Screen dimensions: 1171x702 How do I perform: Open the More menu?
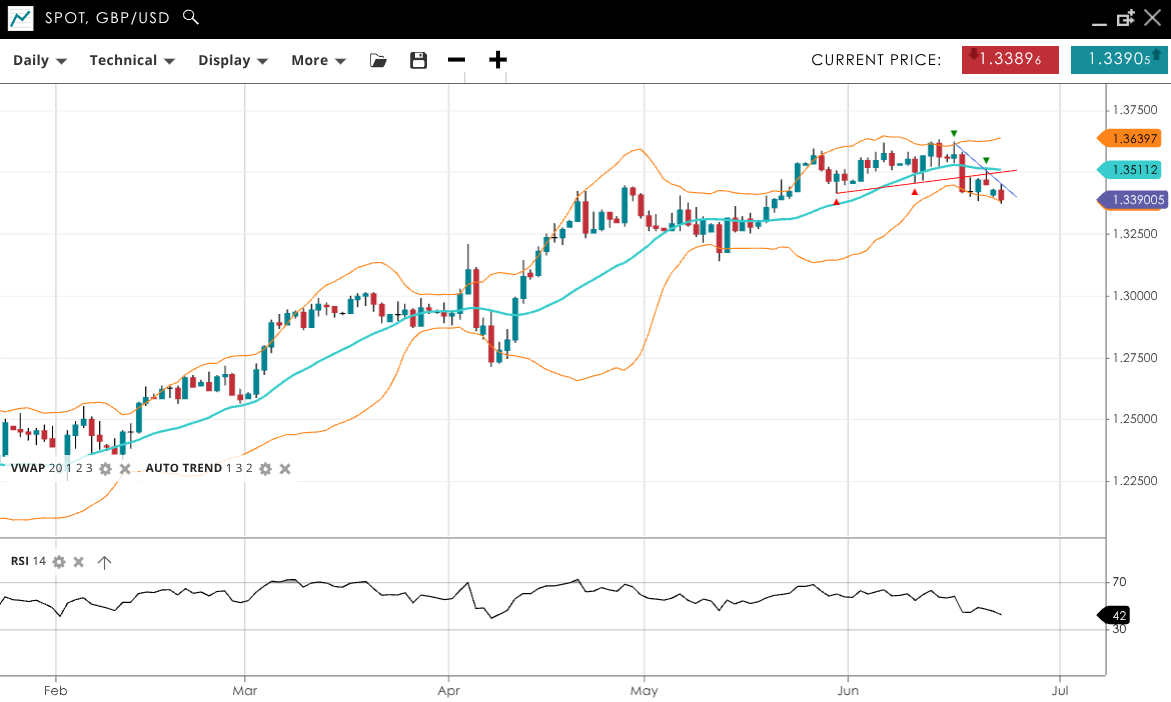pyautogui.click(x=318, y=60)
